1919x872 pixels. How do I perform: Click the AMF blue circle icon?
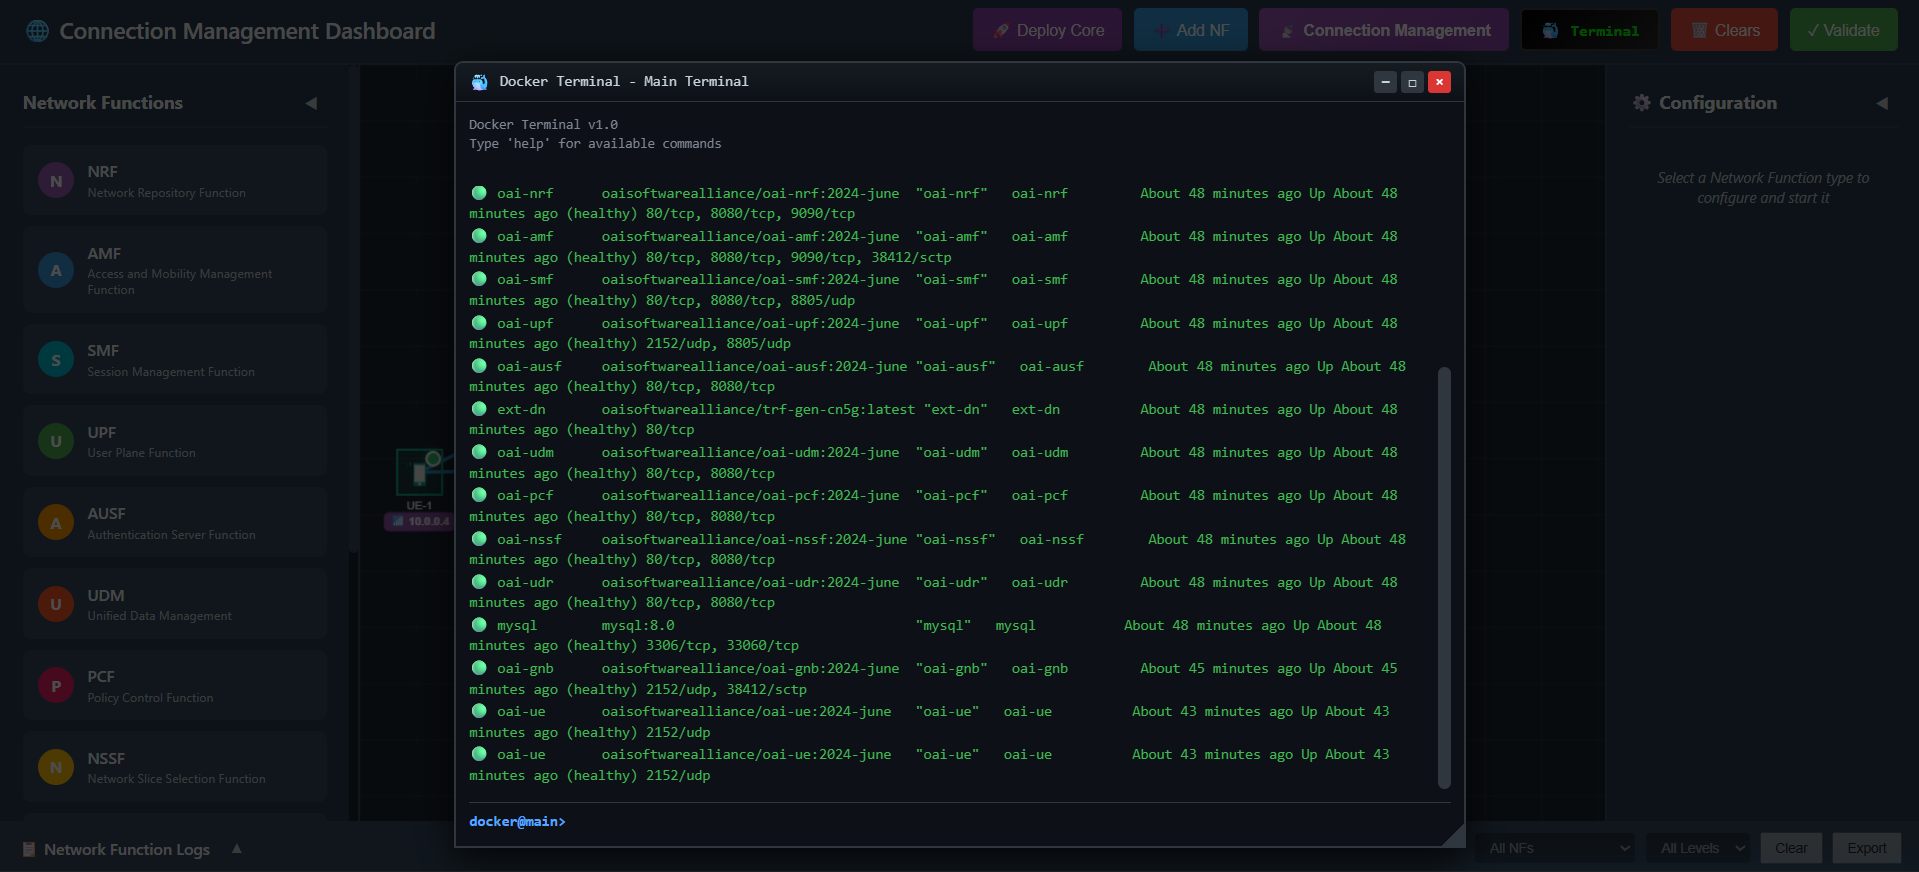point(56,270)
